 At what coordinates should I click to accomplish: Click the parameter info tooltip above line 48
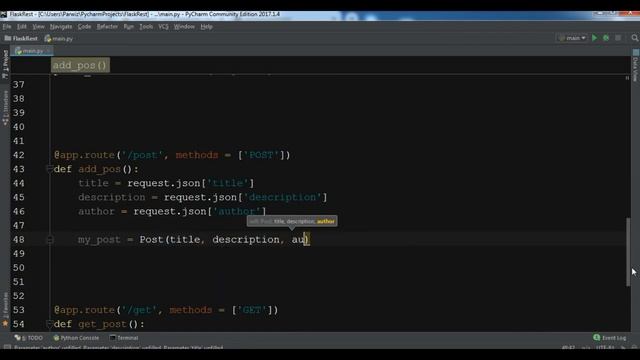click(292, 221)
